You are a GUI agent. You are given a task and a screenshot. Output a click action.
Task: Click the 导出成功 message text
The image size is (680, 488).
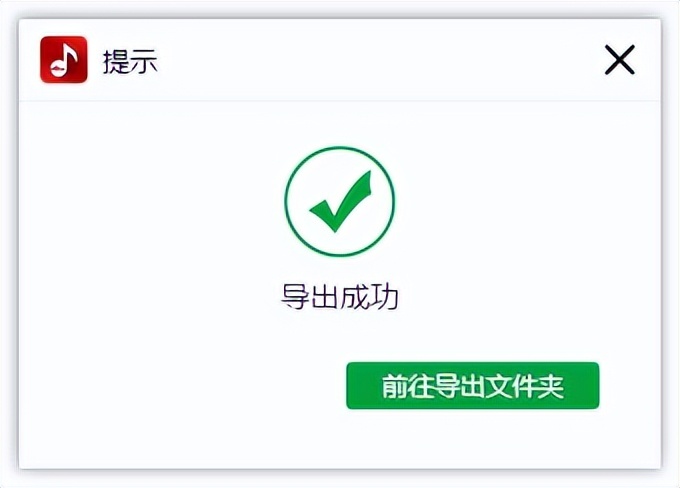coord(340,297)
